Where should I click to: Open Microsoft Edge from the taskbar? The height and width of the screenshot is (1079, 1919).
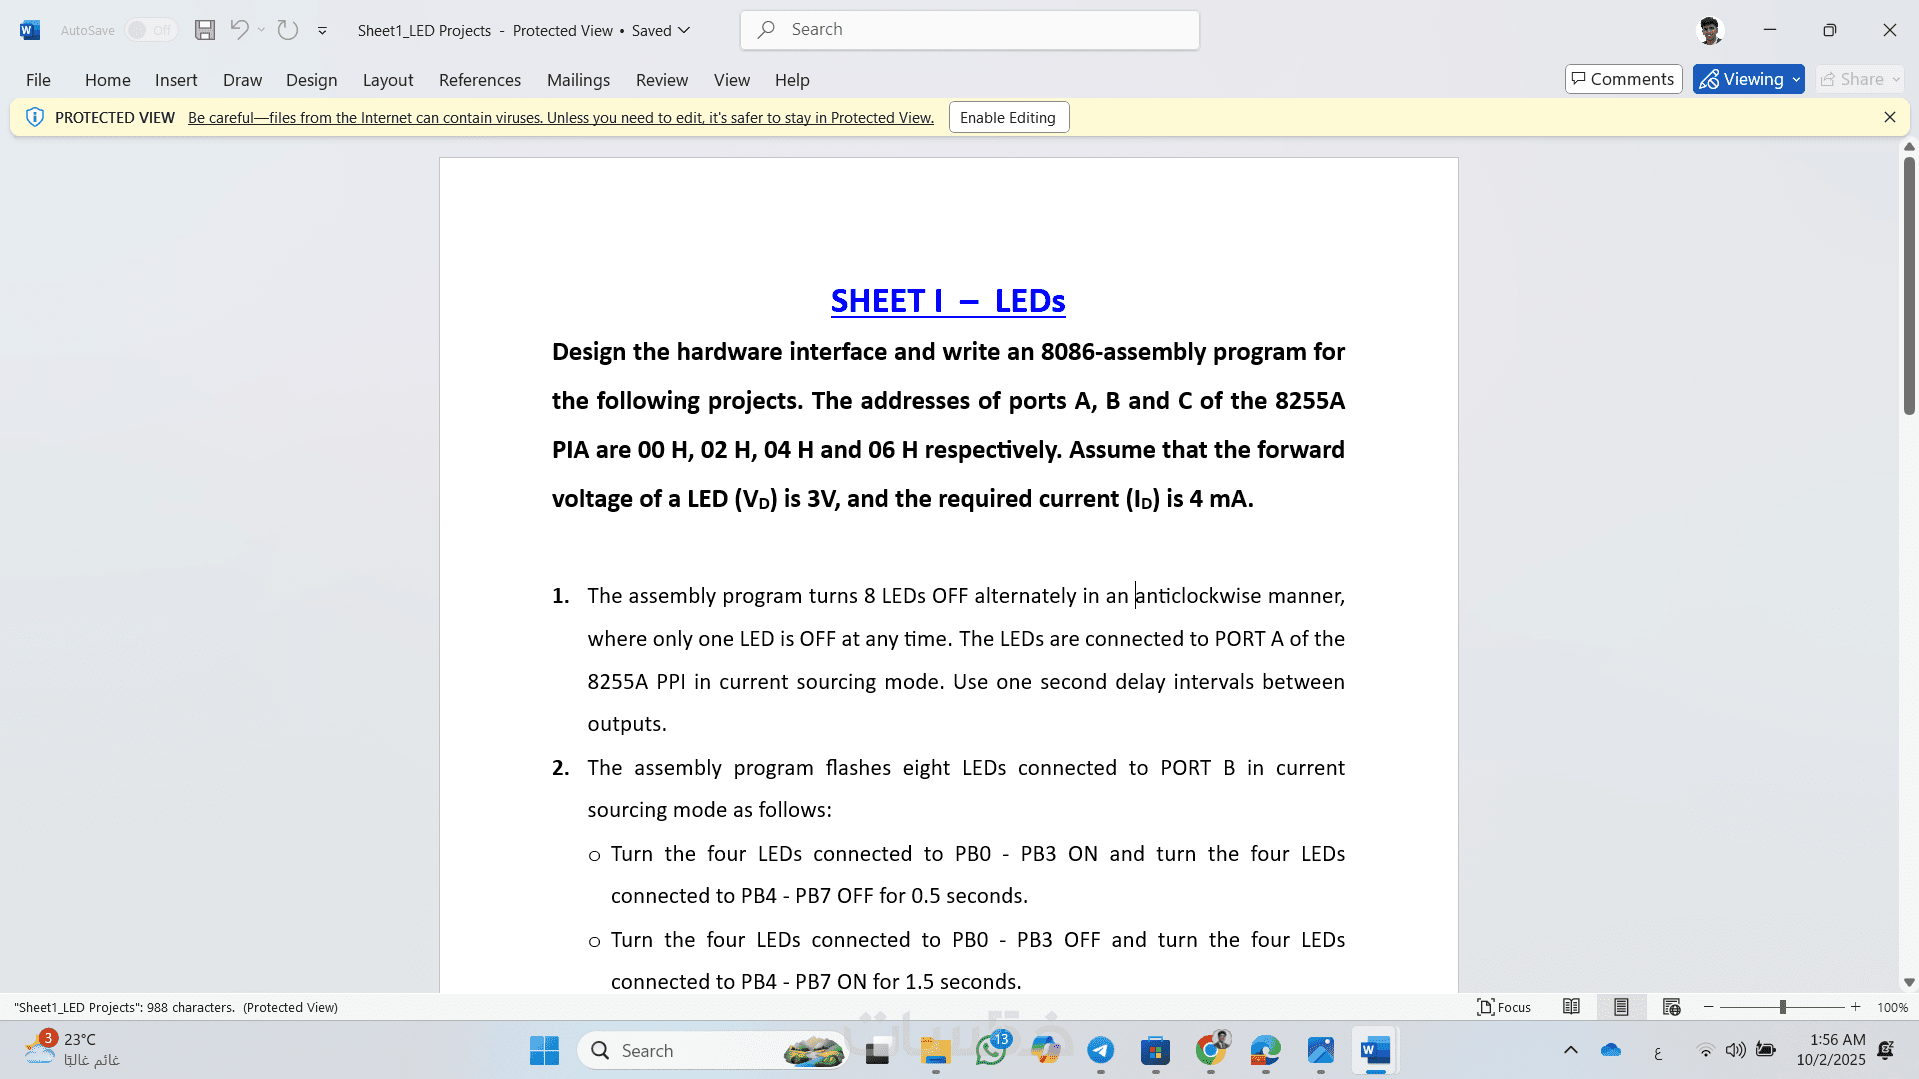(x=1266, y=1051)
